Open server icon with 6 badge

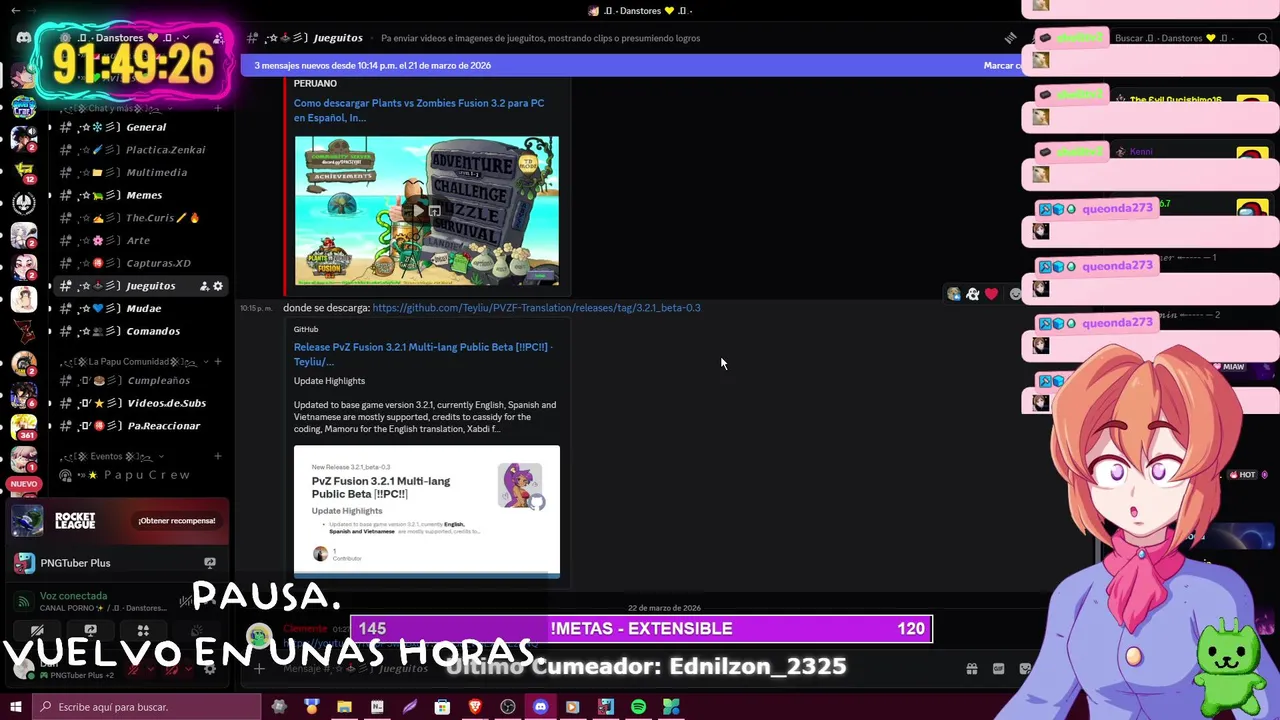click(24, 395)
